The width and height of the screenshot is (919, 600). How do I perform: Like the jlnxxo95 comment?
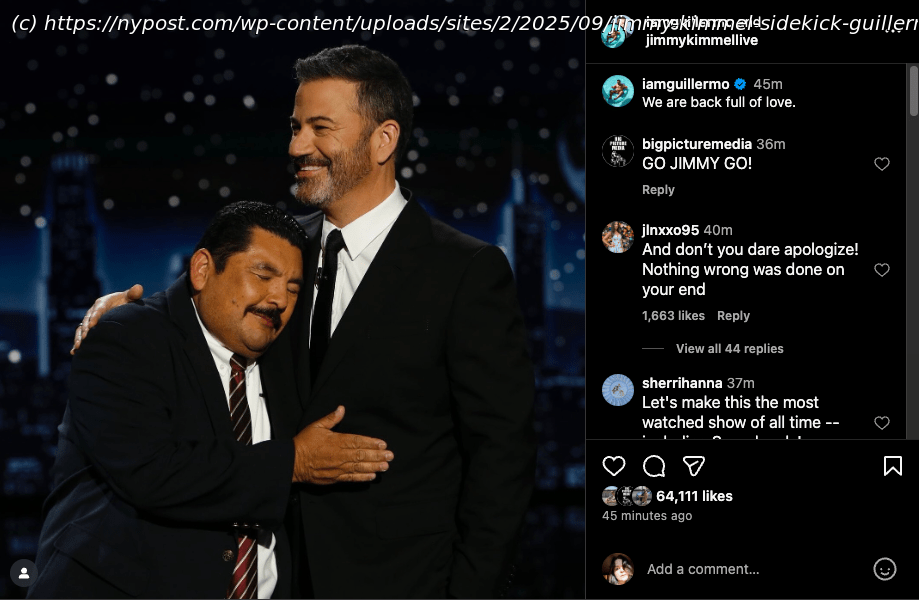[881, 270]
